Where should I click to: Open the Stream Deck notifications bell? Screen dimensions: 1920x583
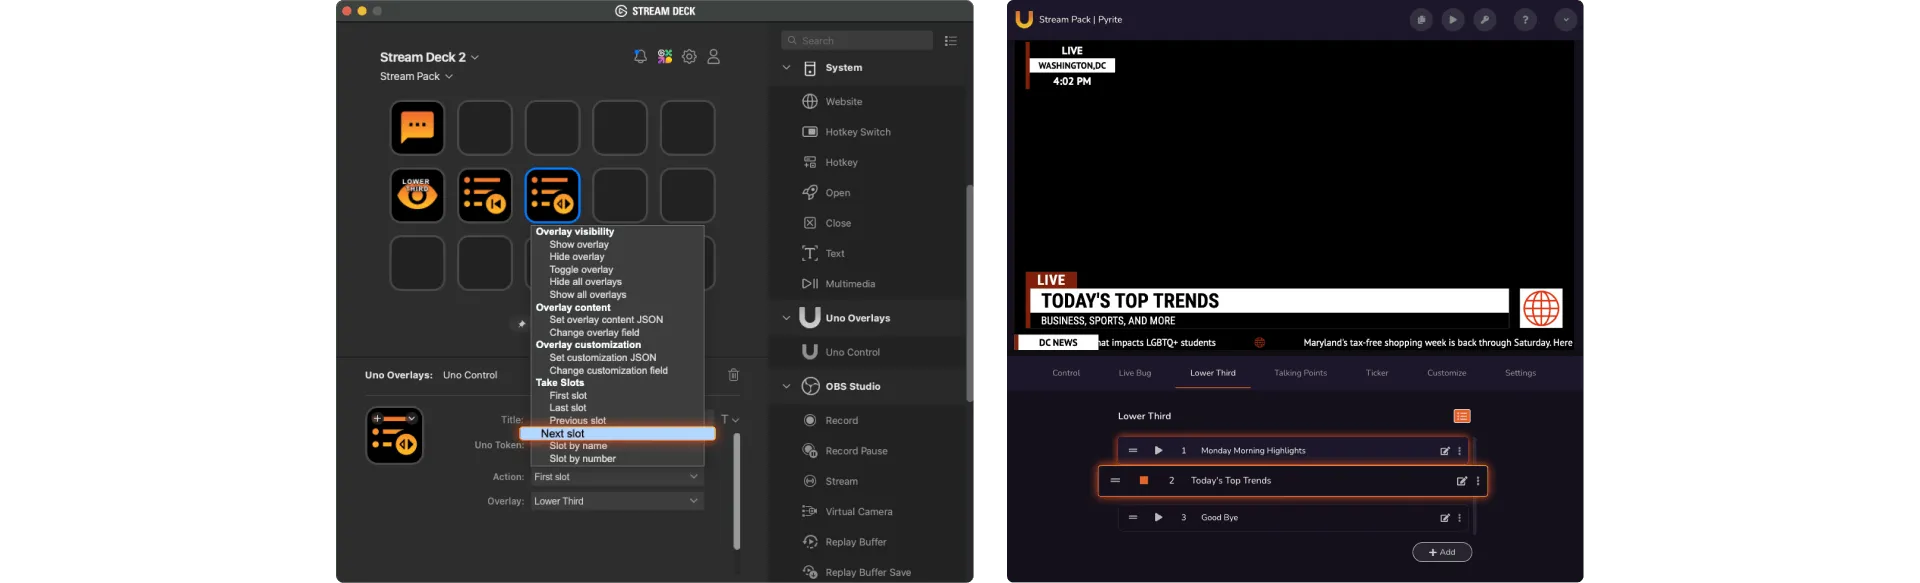coord(640,57)
